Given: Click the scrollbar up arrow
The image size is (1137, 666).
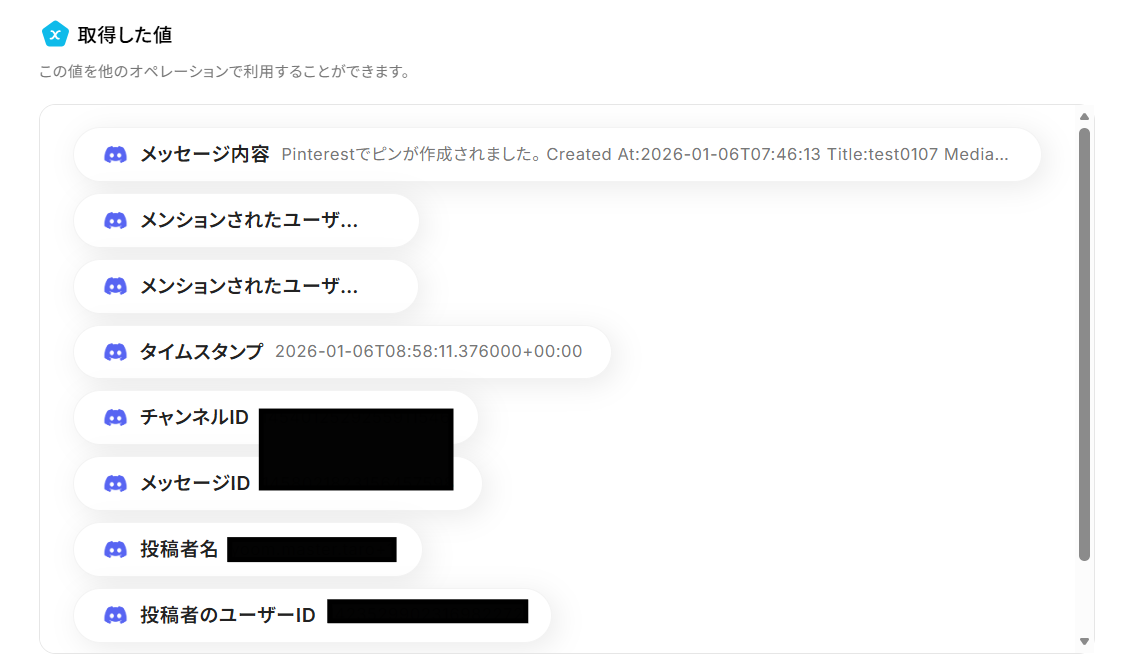Looking at the screenshot, I should (1084, 117).
